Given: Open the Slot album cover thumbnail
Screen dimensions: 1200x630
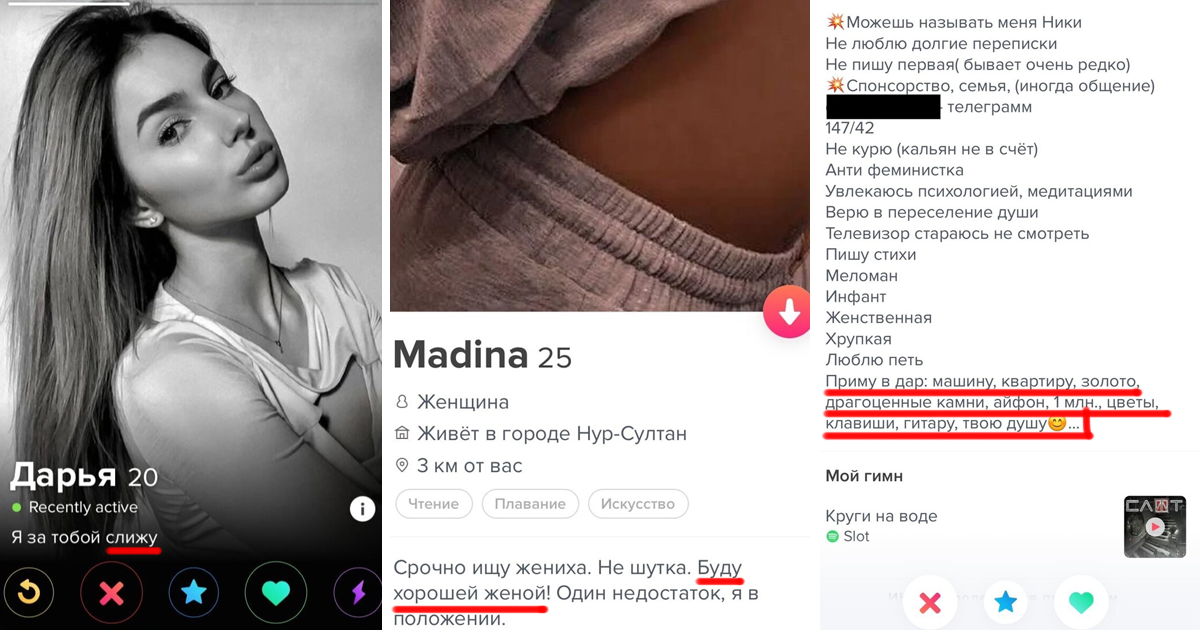Looking at the screenshot, I should click(1154, 526).
